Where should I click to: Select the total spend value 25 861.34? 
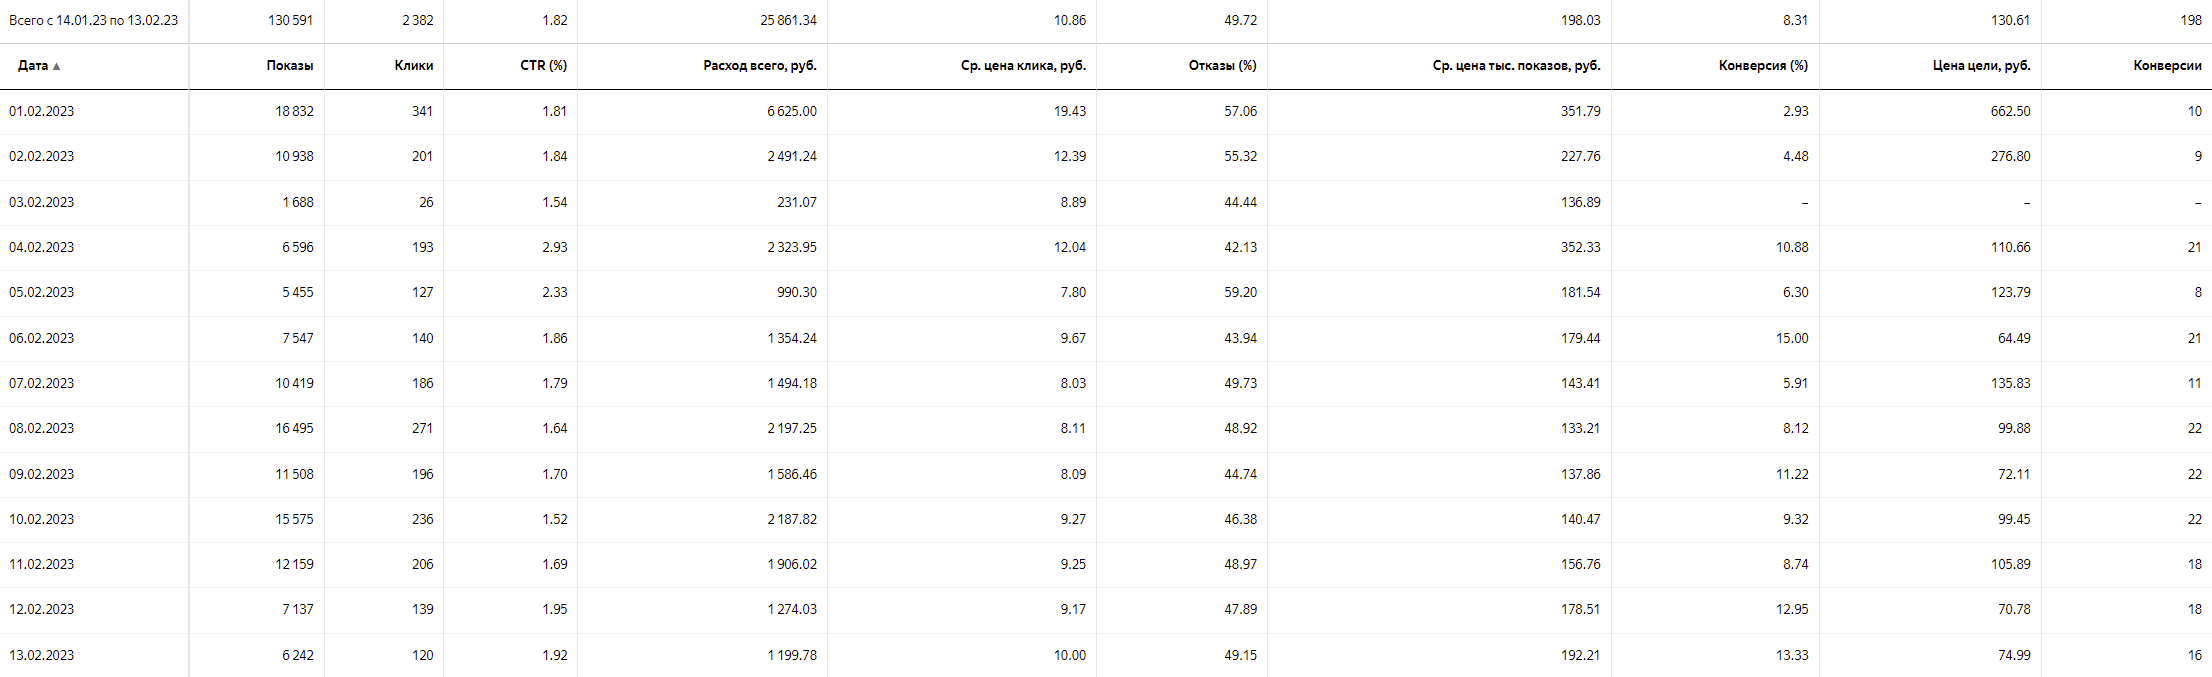[788, 20]
